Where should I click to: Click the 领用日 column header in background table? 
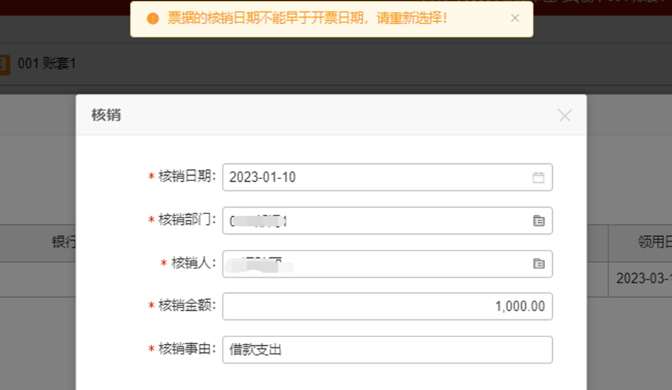click(x=655, y=242)
